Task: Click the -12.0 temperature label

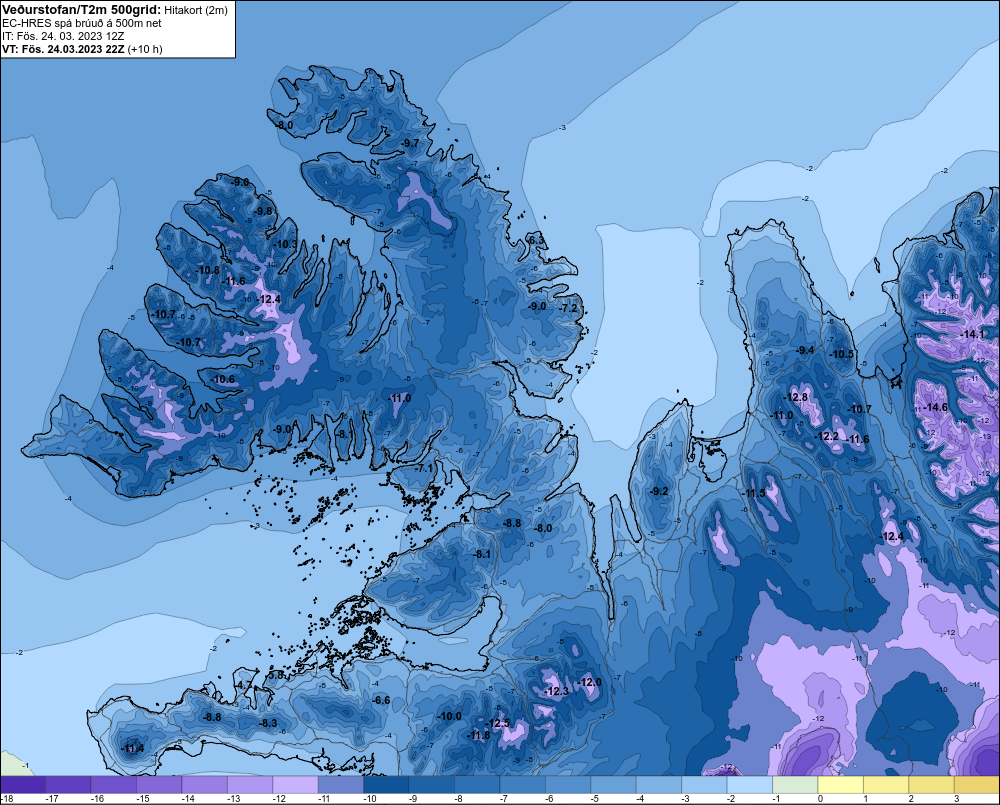Action: [x=589, y=682]
